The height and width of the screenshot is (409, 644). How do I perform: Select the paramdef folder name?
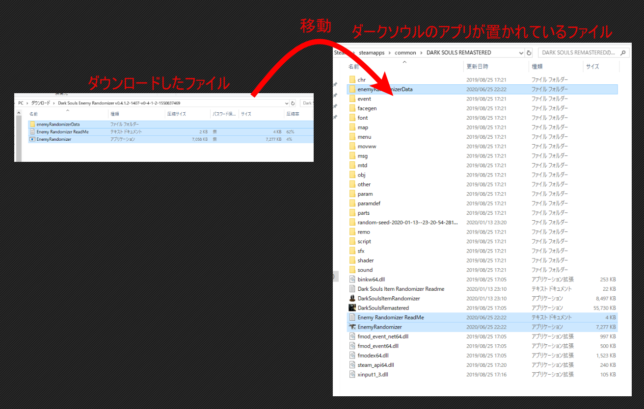tap(369, 203)
